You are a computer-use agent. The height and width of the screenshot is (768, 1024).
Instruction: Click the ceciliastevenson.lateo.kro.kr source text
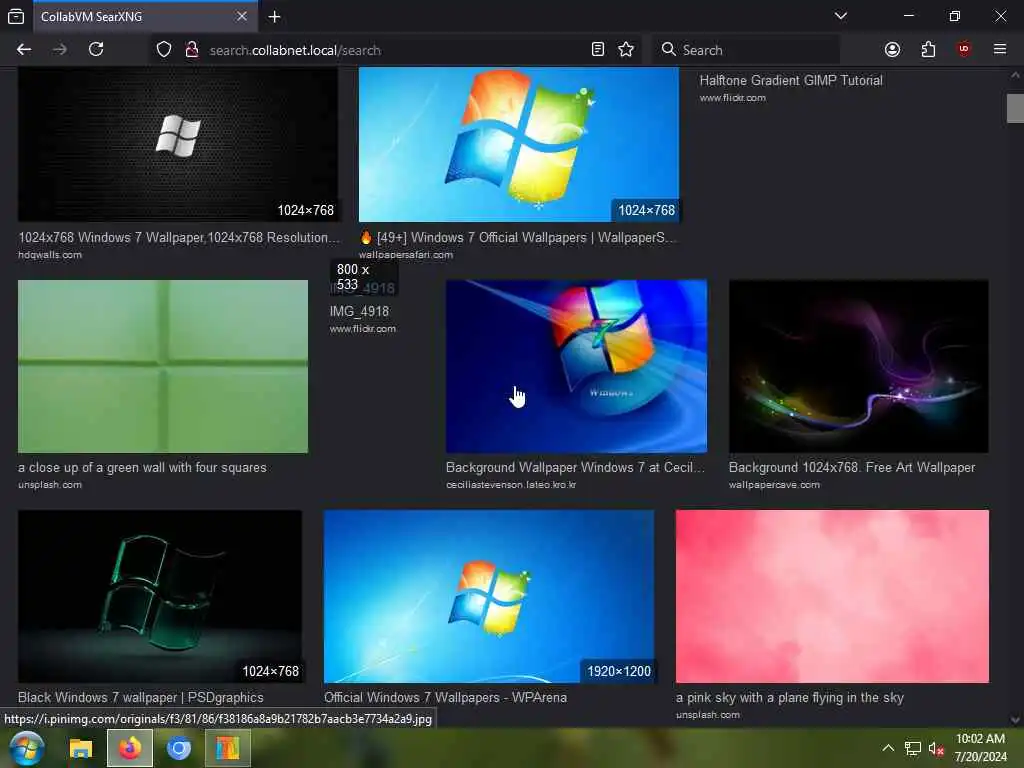[511, 485]
